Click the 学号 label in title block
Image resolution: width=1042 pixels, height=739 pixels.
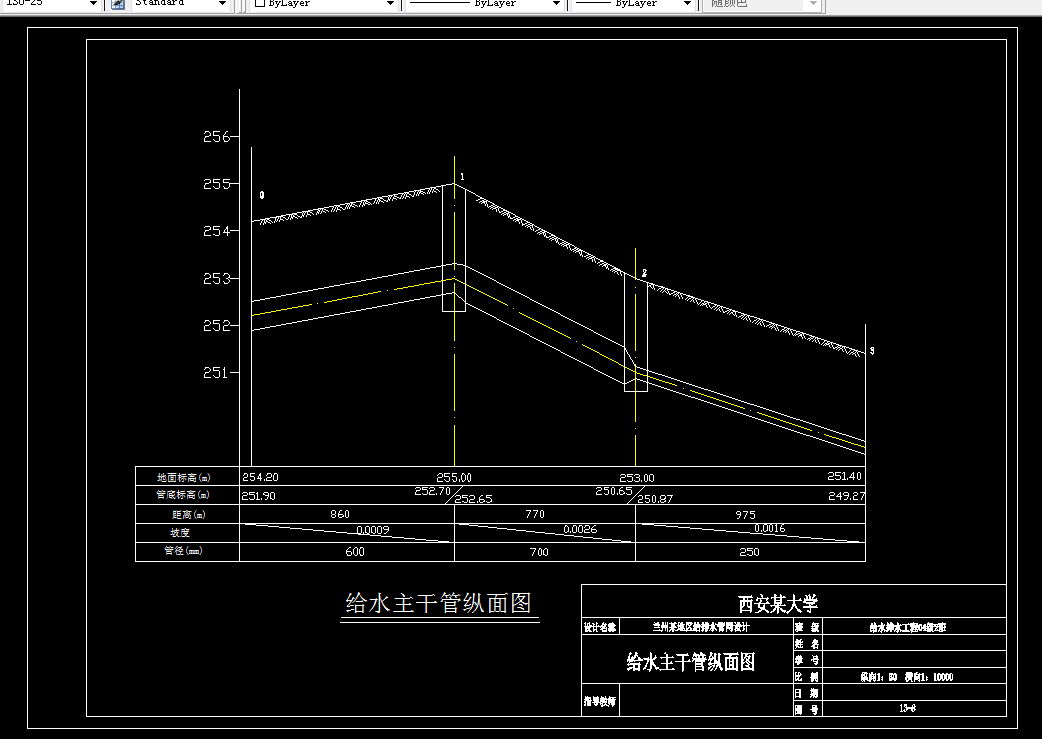(x=807, y=660)
